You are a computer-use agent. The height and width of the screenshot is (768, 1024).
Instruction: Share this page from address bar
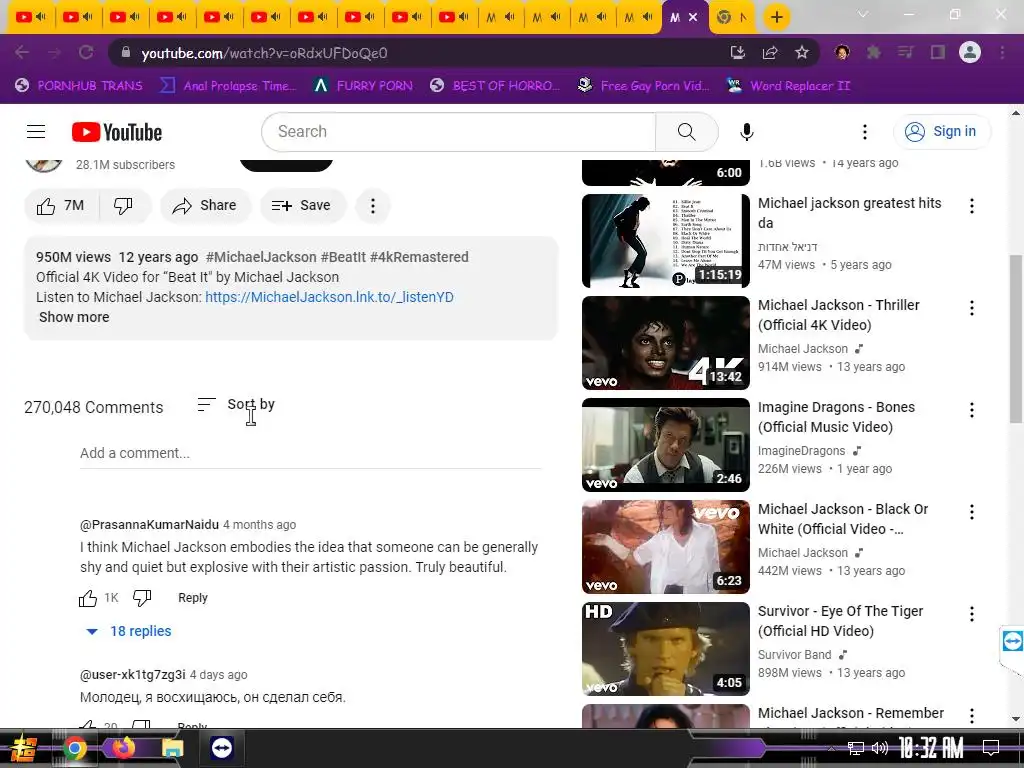[770, 53]
